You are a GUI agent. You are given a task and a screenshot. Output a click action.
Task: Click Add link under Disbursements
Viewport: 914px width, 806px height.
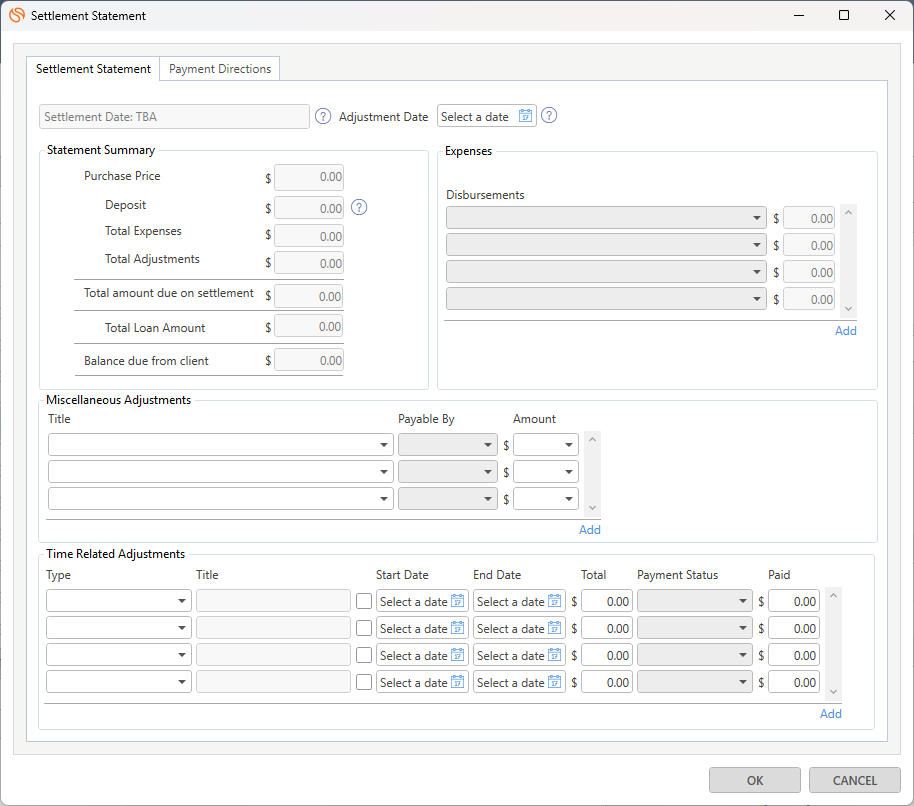pyautogui.click(x=846, y=331)
